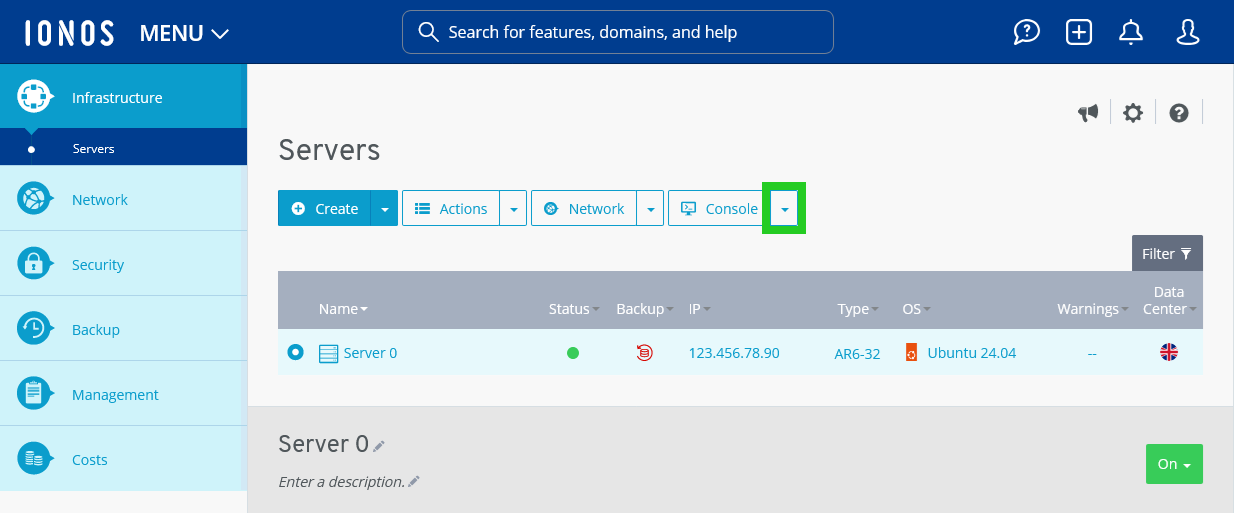Click the megaphone announcements icon
Viewport: 1234px width, 513px height.
point(1088,113)
